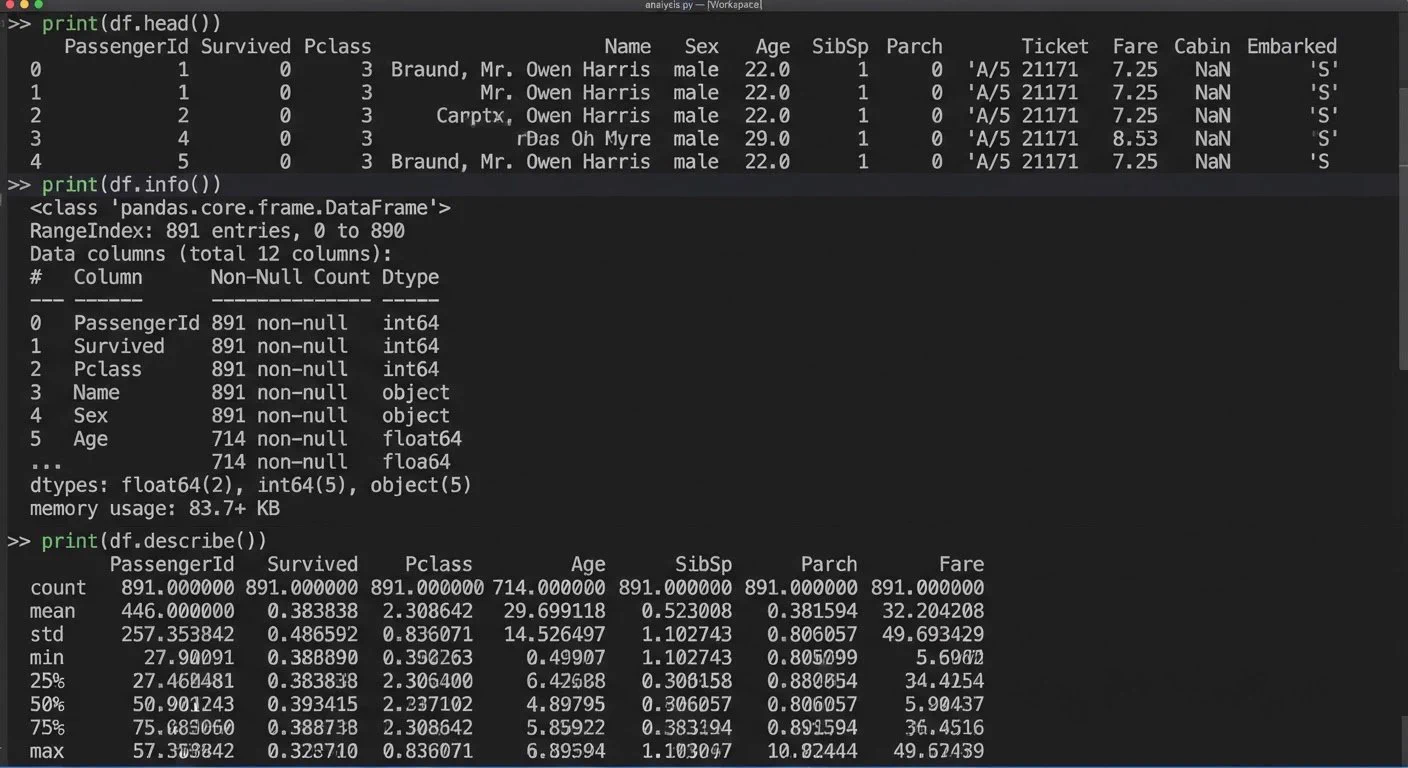The image size is (1408, 768).
Task: Click the yellow minimize window button
Action: (x=25, y=5)
